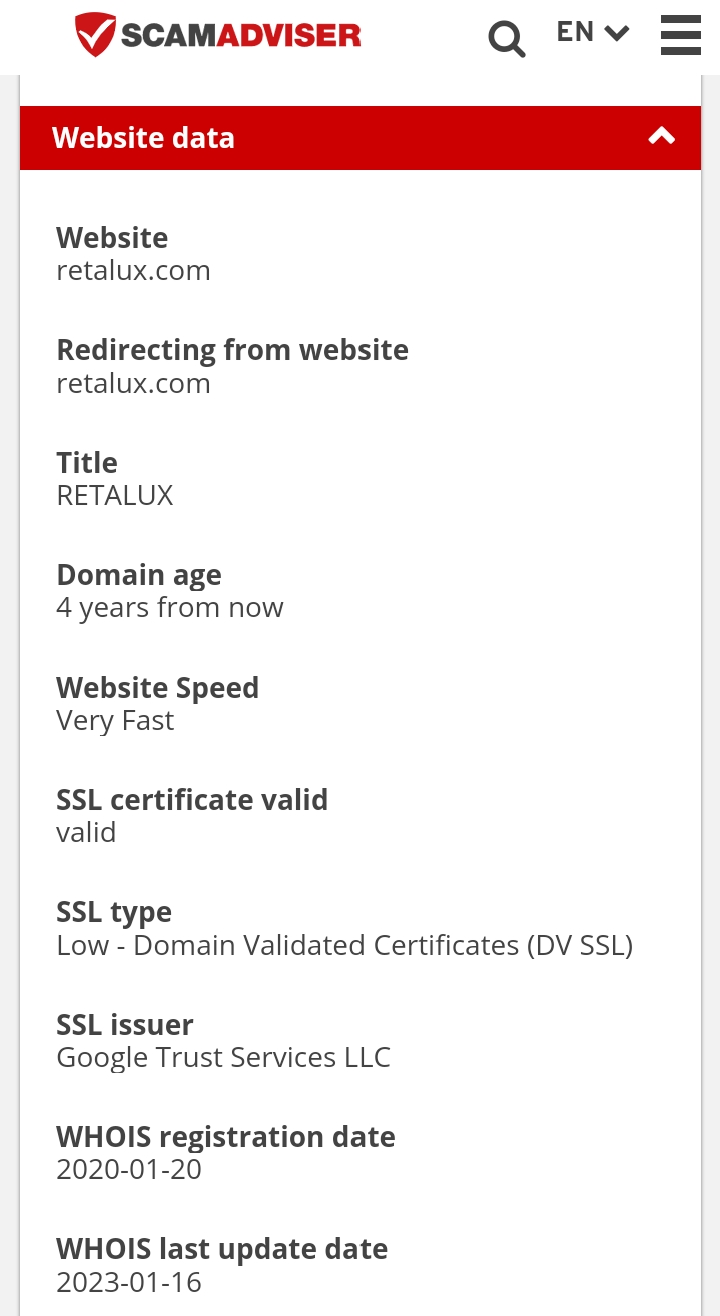Open the hamburger menu icon

(x=681, y=35)
